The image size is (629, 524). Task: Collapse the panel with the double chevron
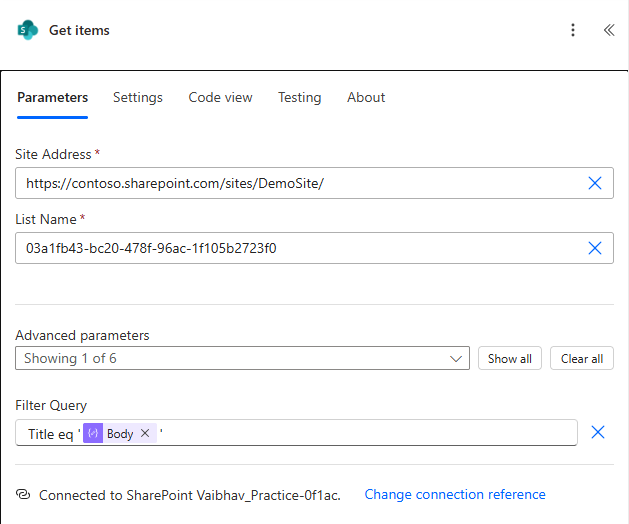tap(609, 30)
